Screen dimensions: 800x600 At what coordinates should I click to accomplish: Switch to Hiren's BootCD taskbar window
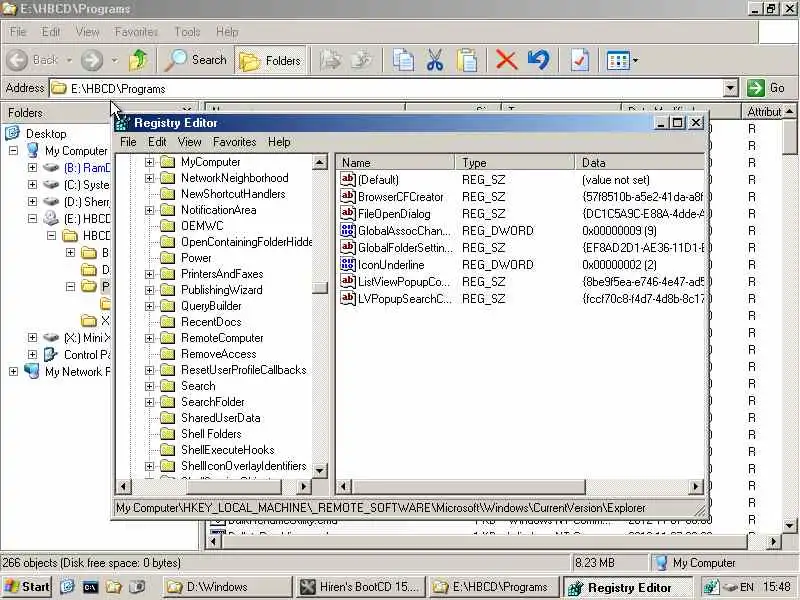(x=360, y=587)
